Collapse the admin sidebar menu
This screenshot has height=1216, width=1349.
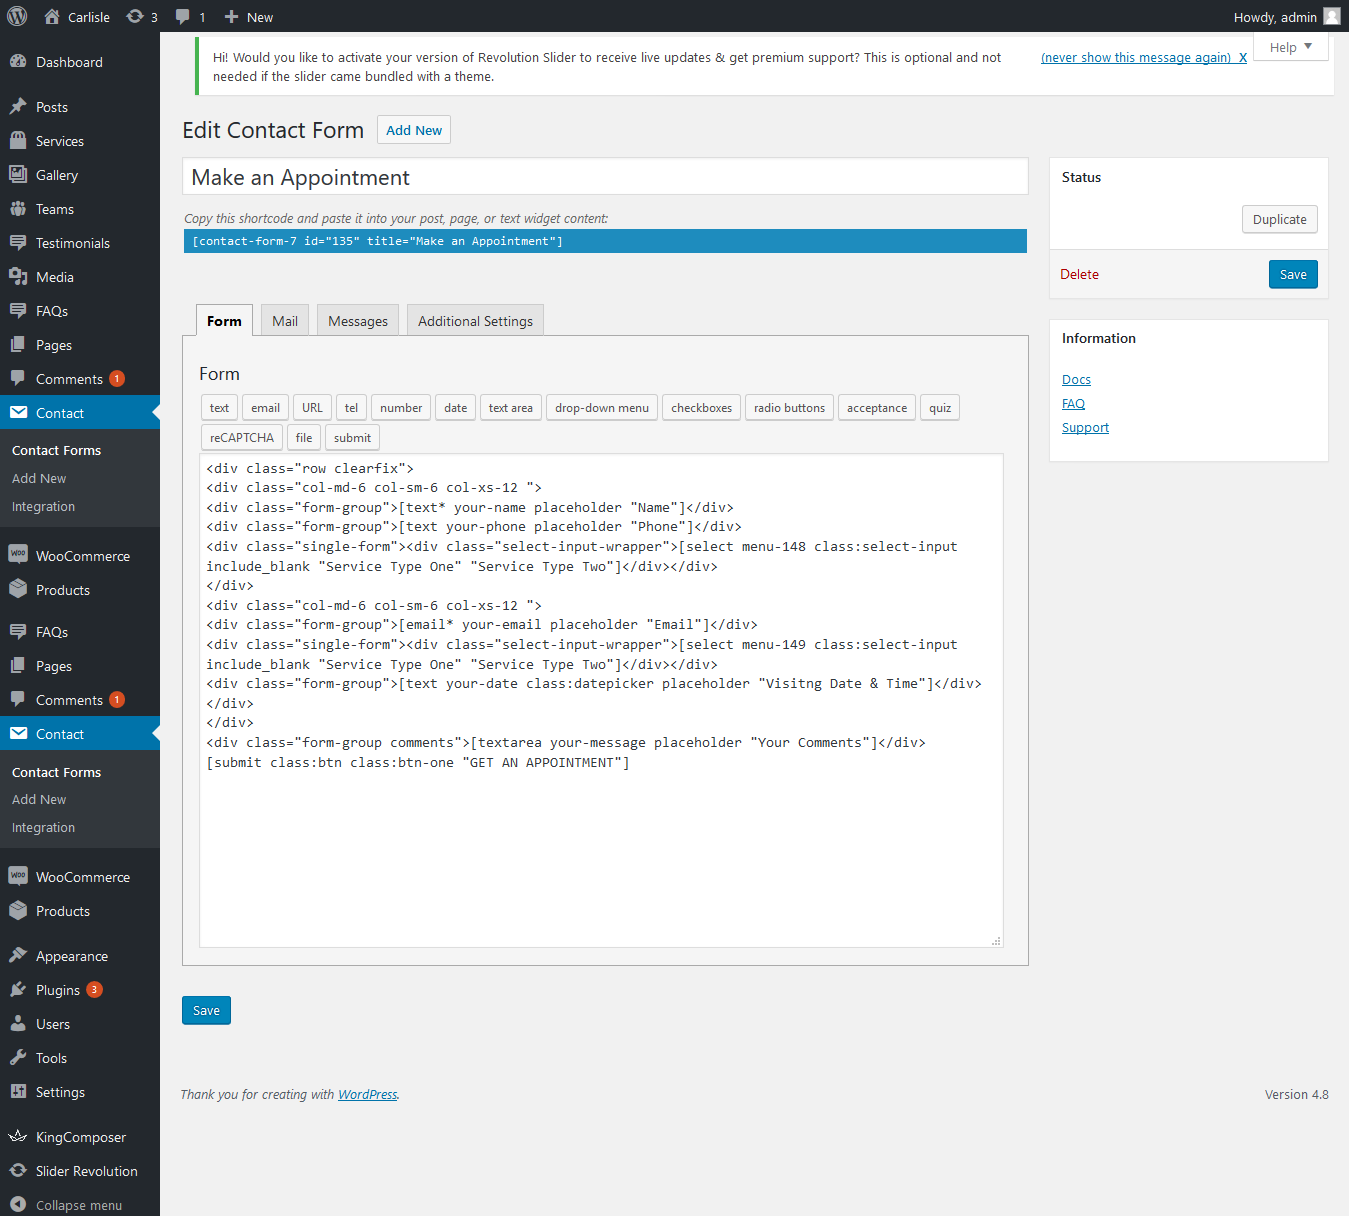pos(78,1205)
